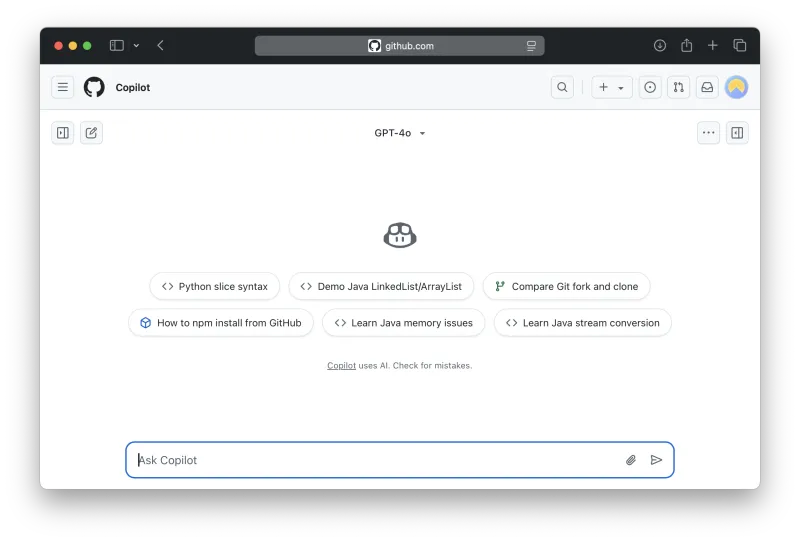This screenshot has height=542, width=800.
Task: Show Safari tab overview icon
Action: [x=740, y=45]
